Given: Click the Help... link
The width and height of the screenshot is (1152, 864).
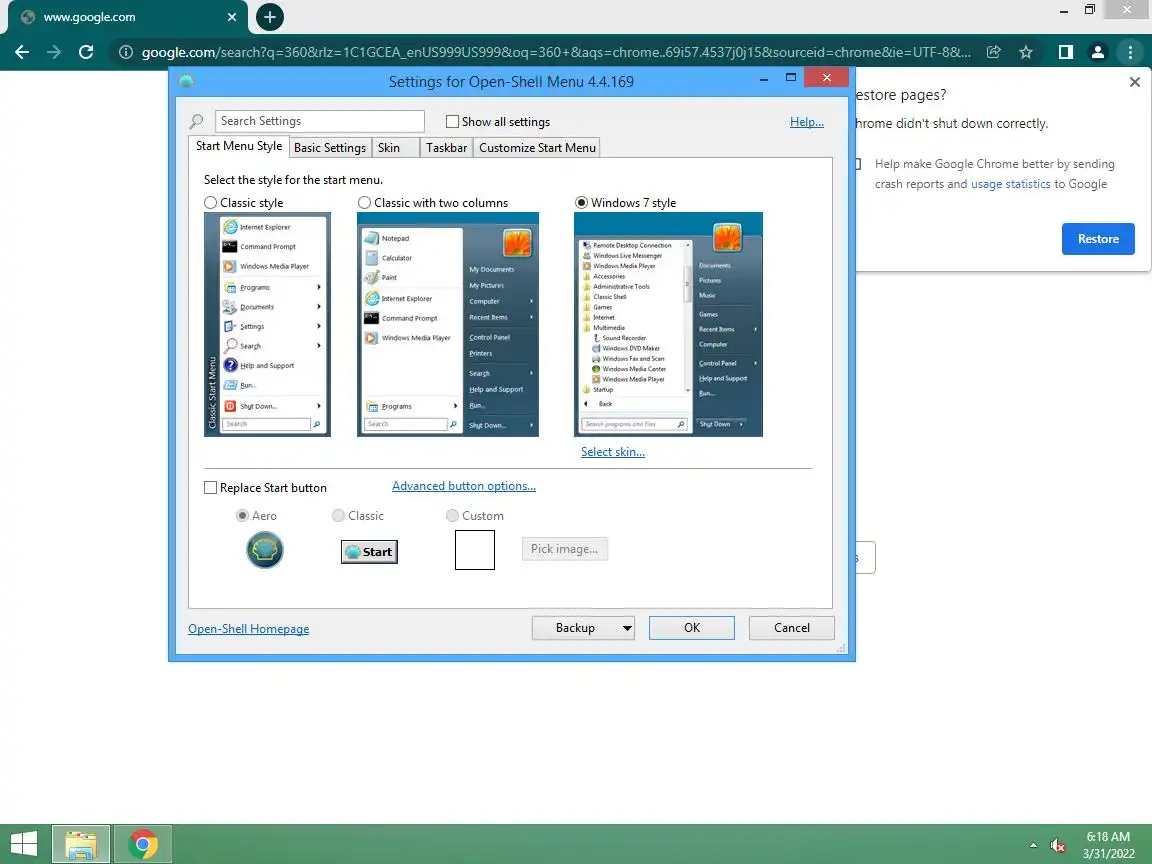Looking at the screenshot, I should pyautogui.click(x=807, y=122).
